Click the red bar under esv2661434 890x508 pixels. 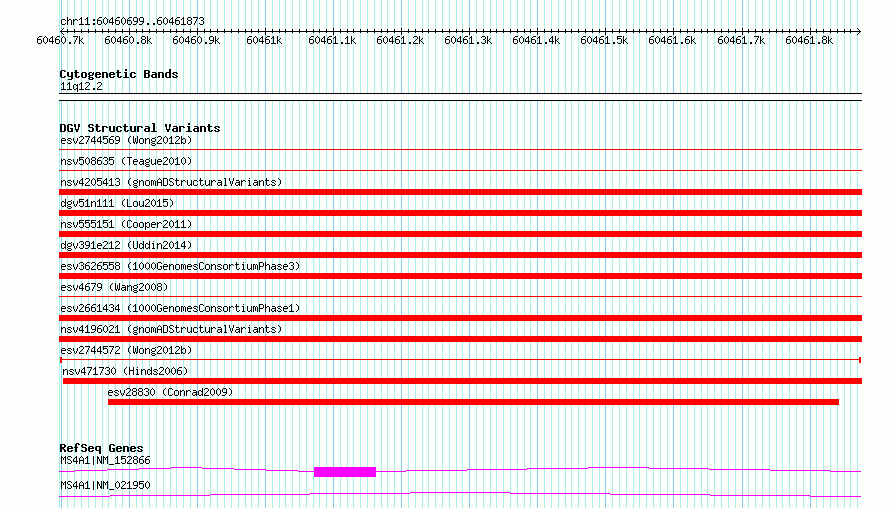(x=460, y=318)
